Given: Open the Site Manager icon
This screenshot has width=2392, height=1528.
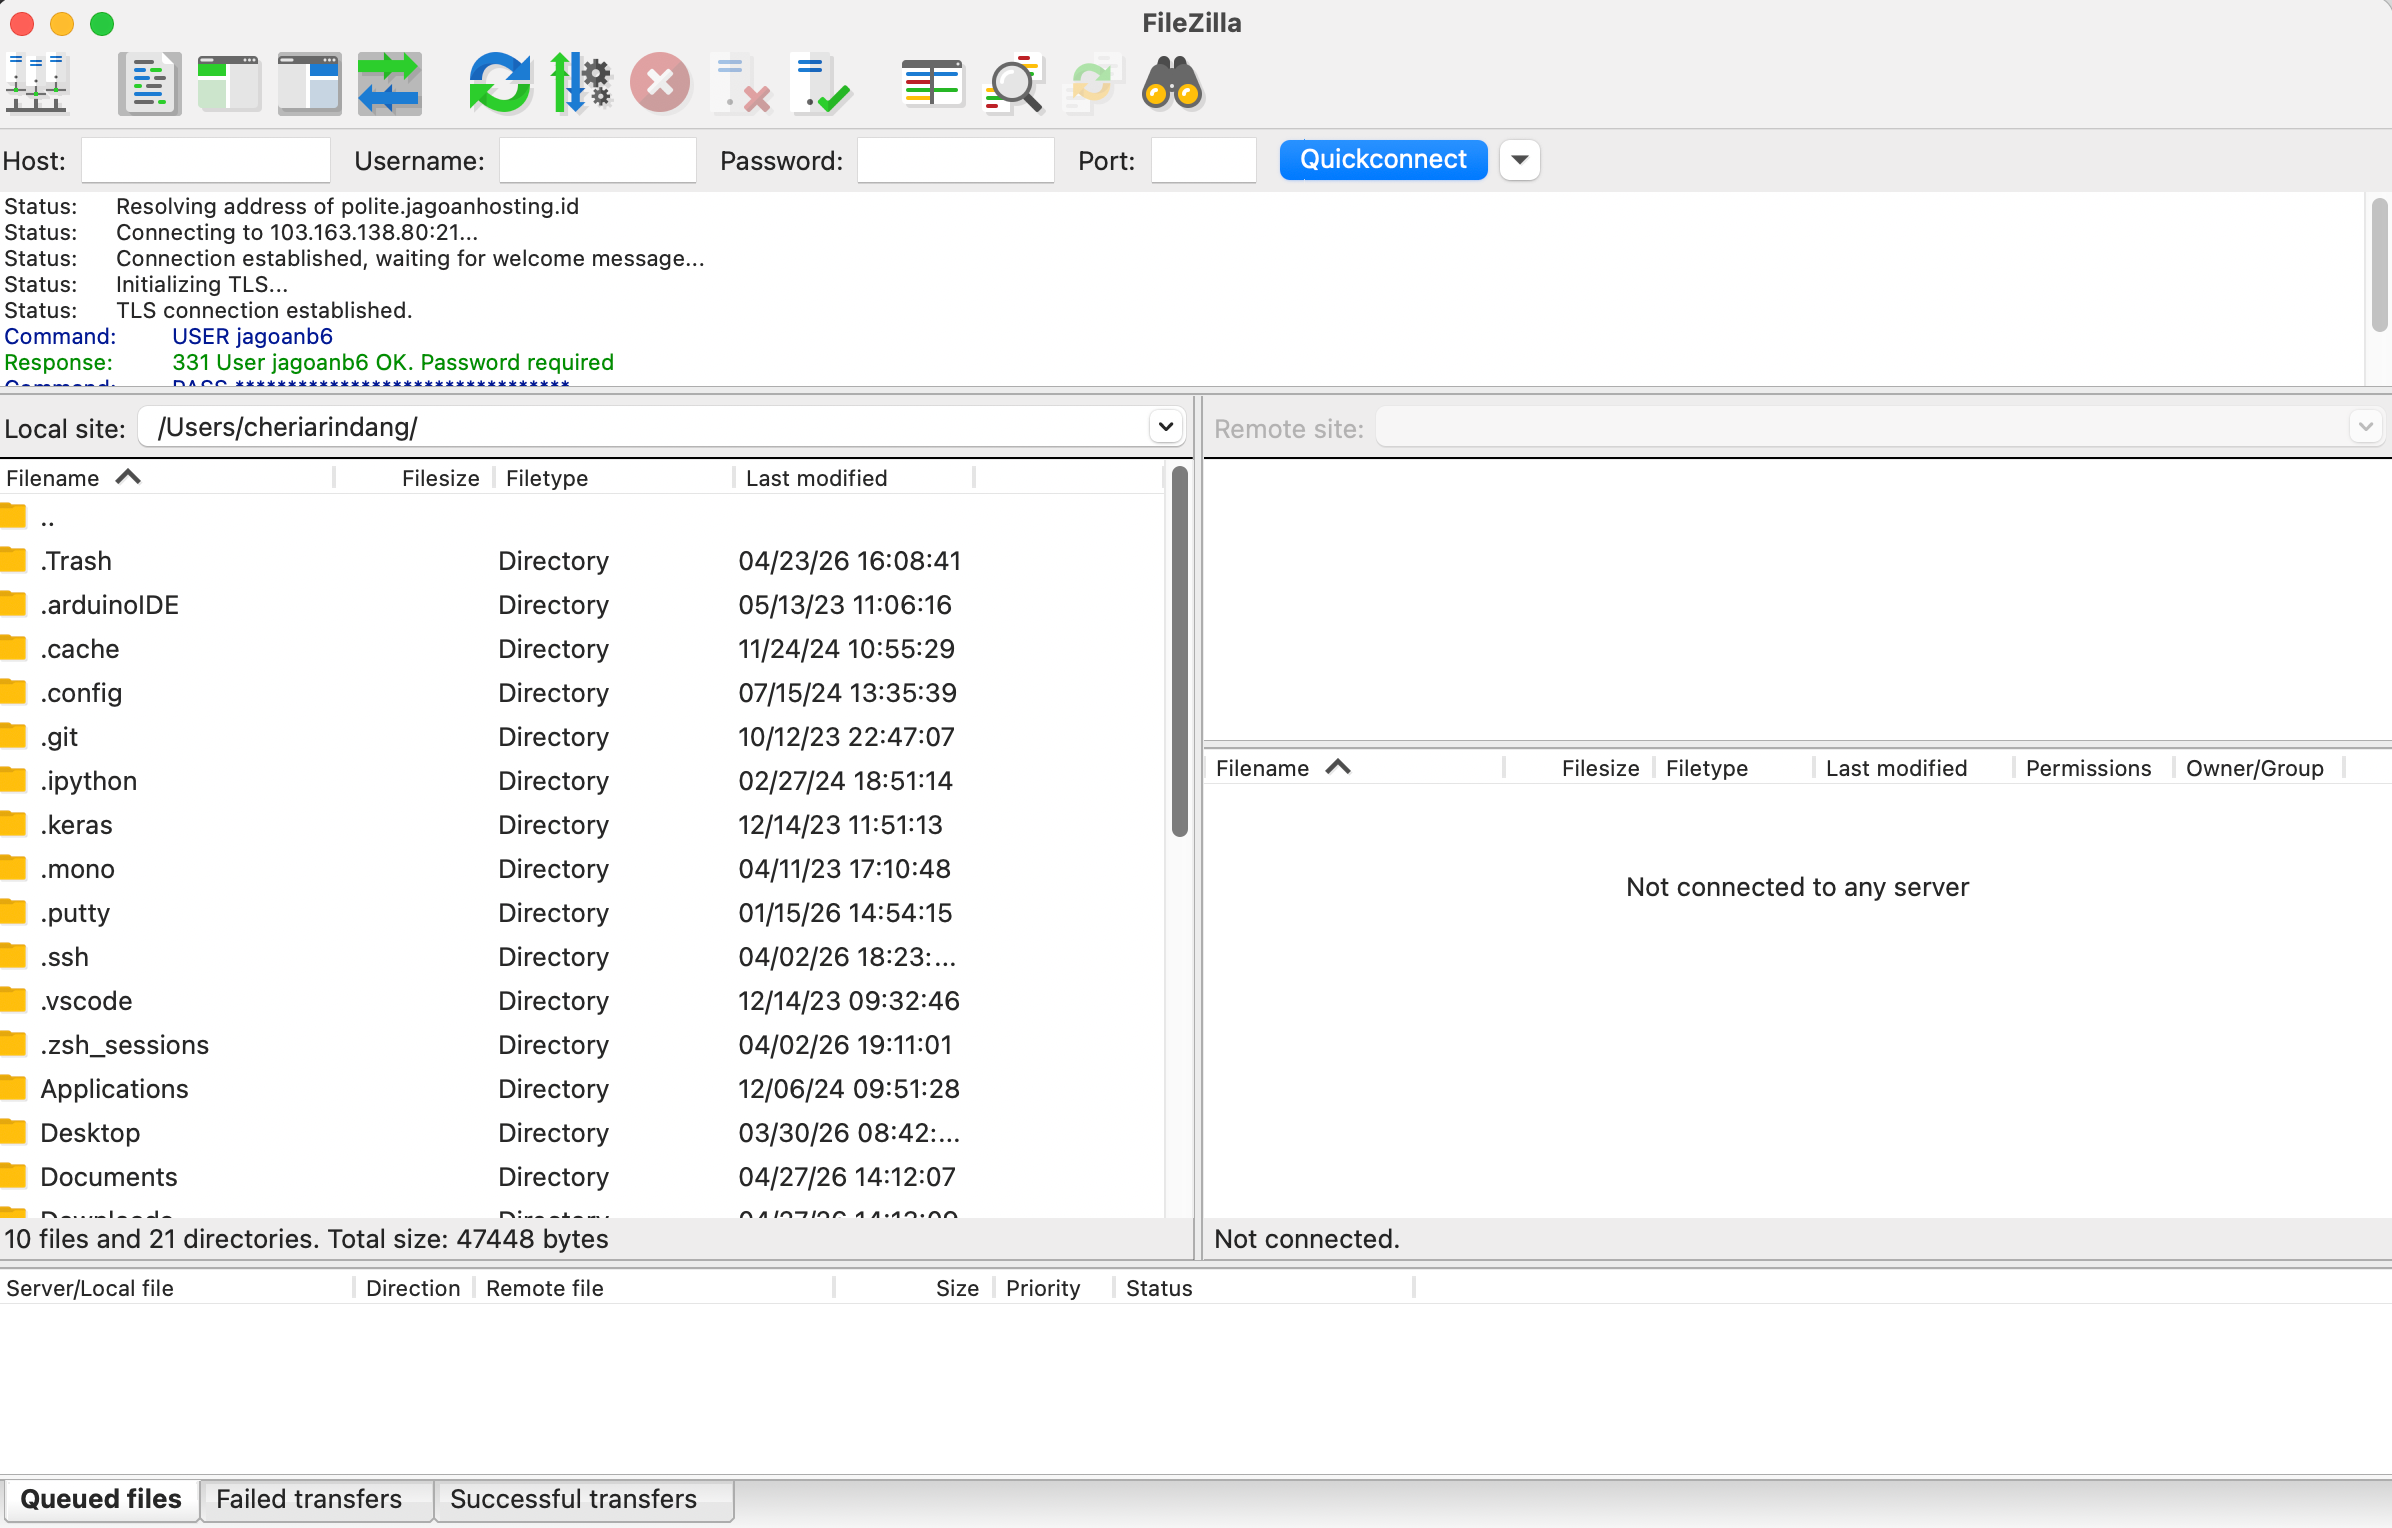Looking at the screenshot, I should coord(36,84).
